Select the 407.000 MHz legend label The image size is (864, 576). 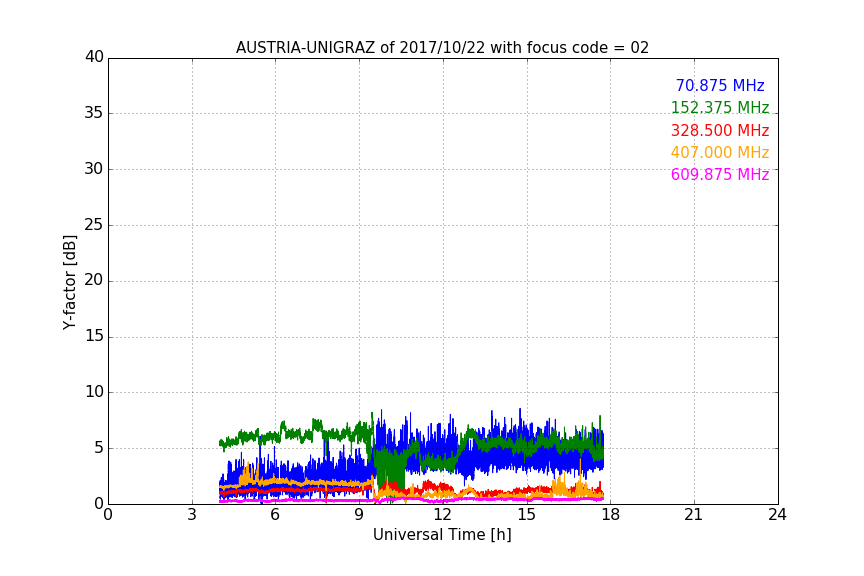pos(720,153)
